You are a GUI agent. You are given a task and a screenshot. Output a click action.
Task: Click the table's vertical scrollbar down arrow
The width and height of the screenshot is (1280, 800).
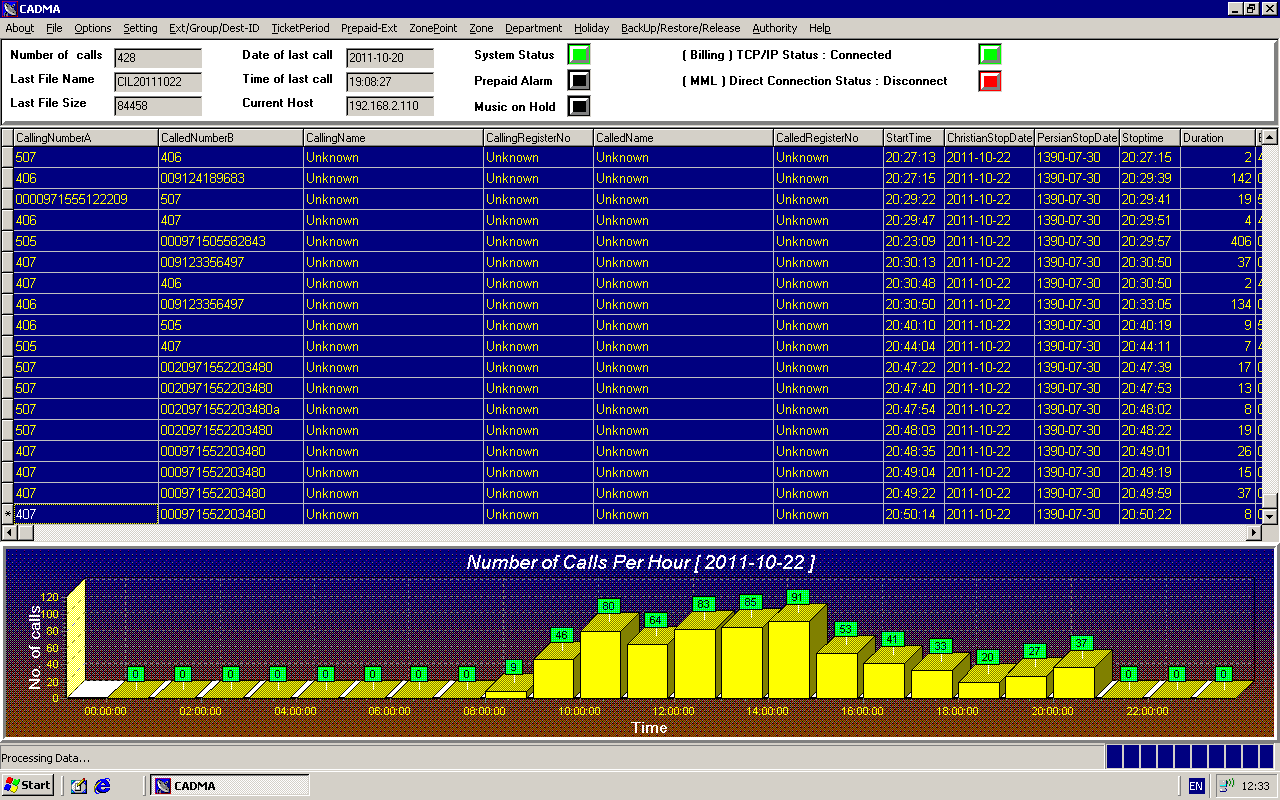click(x=1270, y=516)
